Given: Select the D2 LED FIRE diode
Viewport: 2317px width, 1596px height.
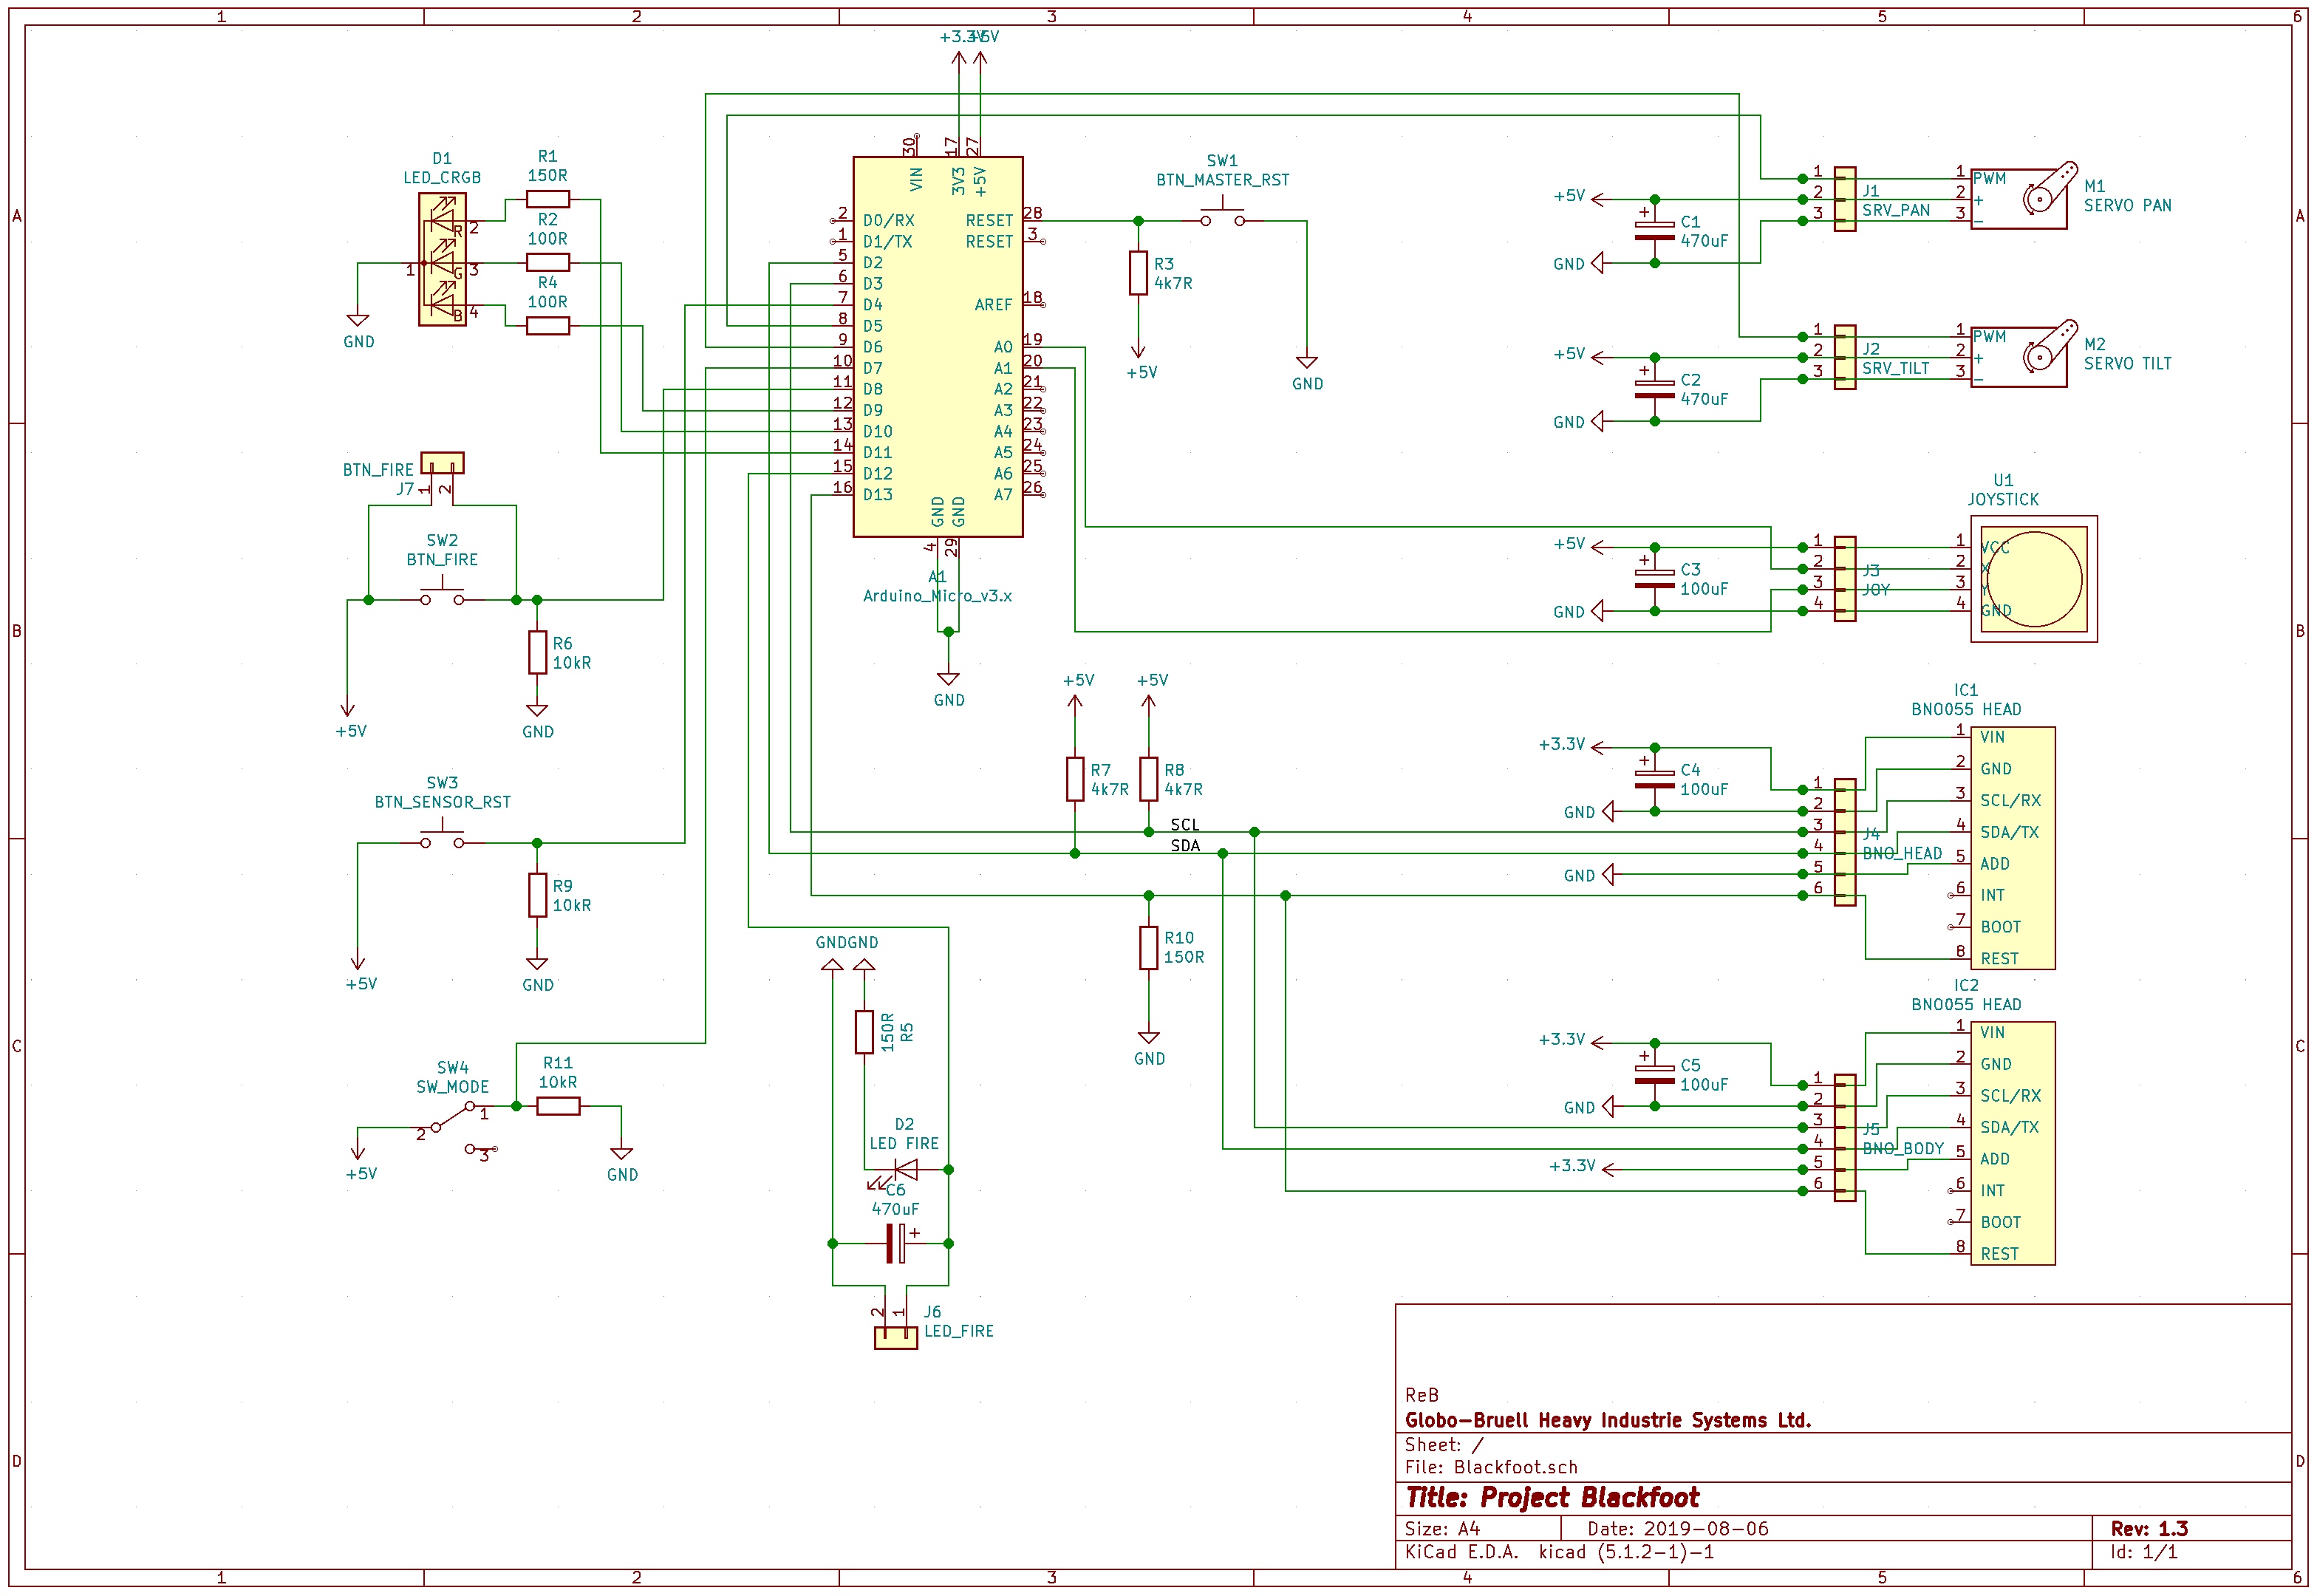Looking at the screenshot, I should (905, 1169).
